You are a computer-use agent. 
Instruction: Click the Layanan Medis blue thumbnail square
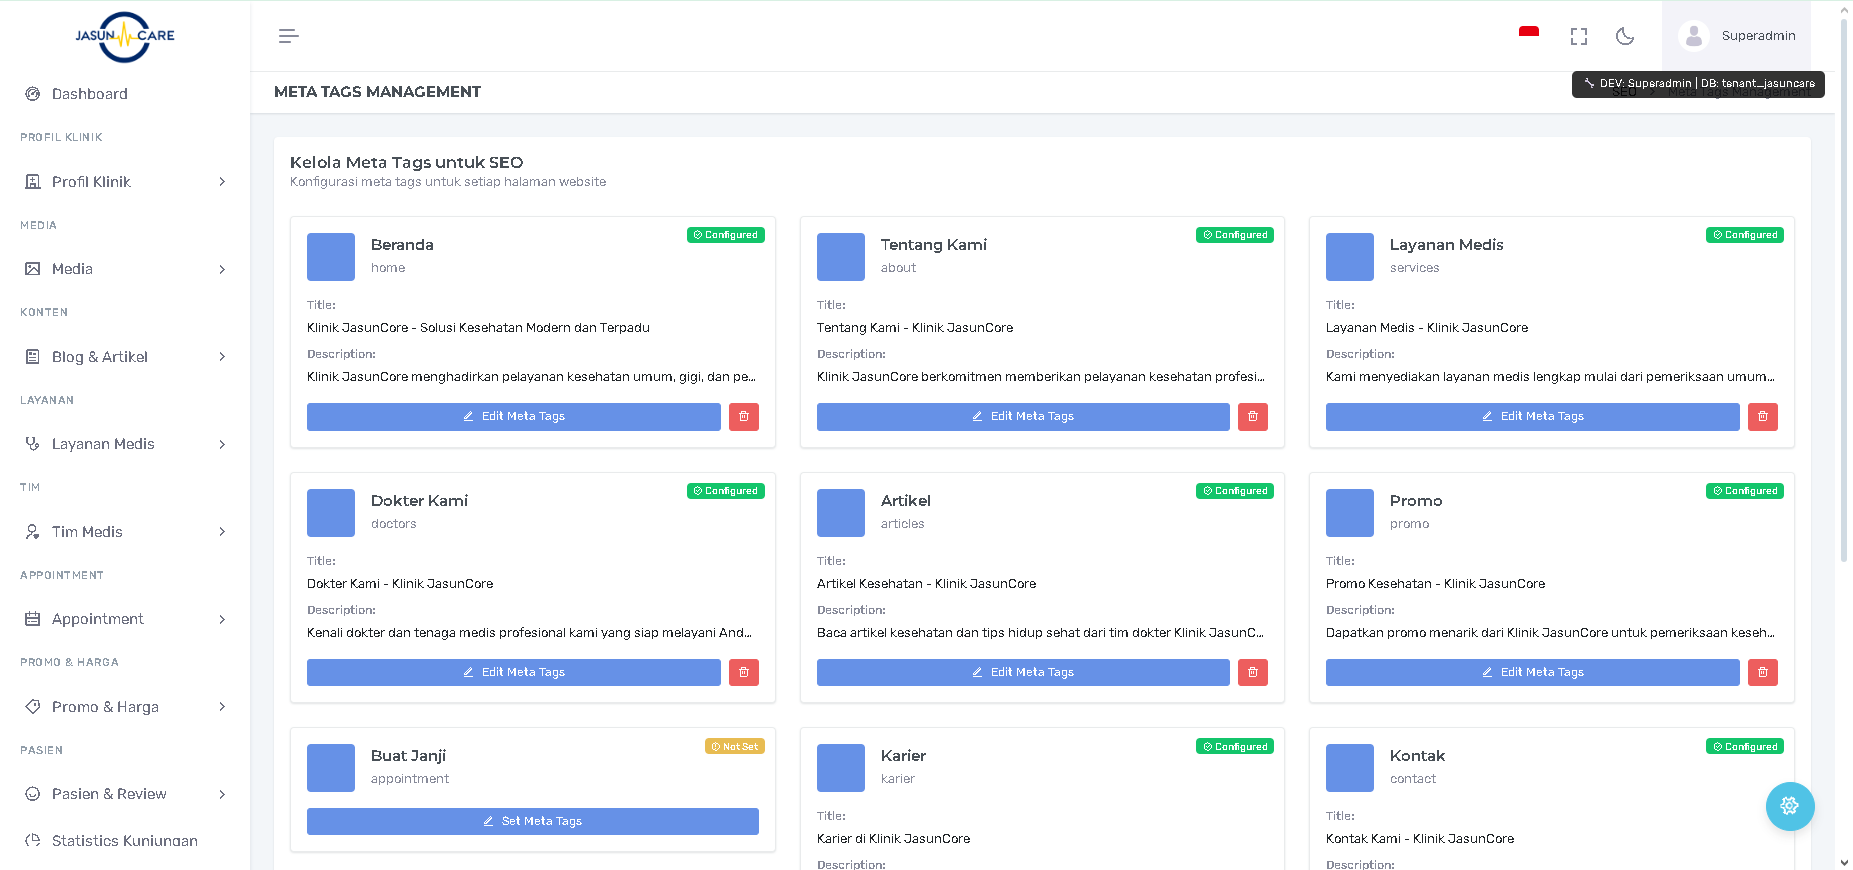point(1349,257)
